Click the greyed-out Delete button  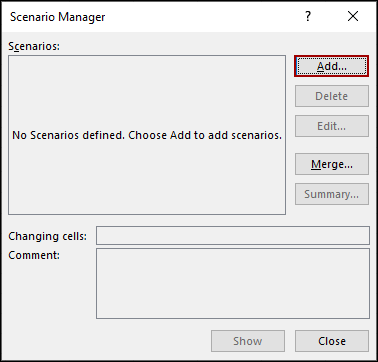(332, 96)
